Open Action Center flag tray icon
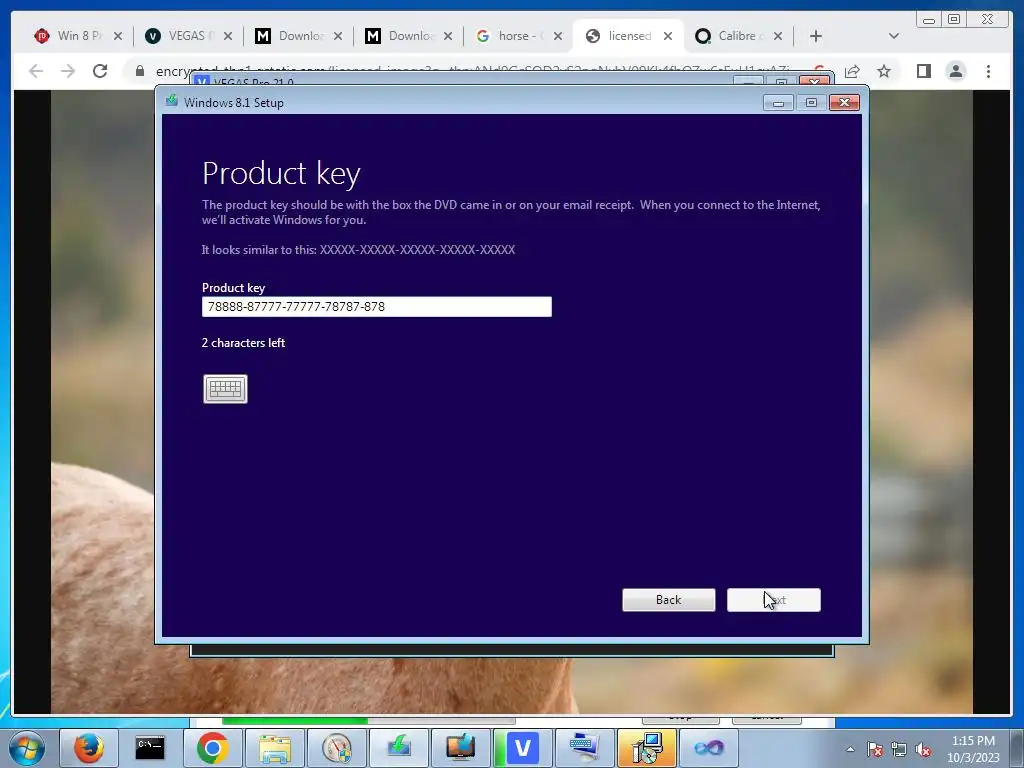 point(875,750)
